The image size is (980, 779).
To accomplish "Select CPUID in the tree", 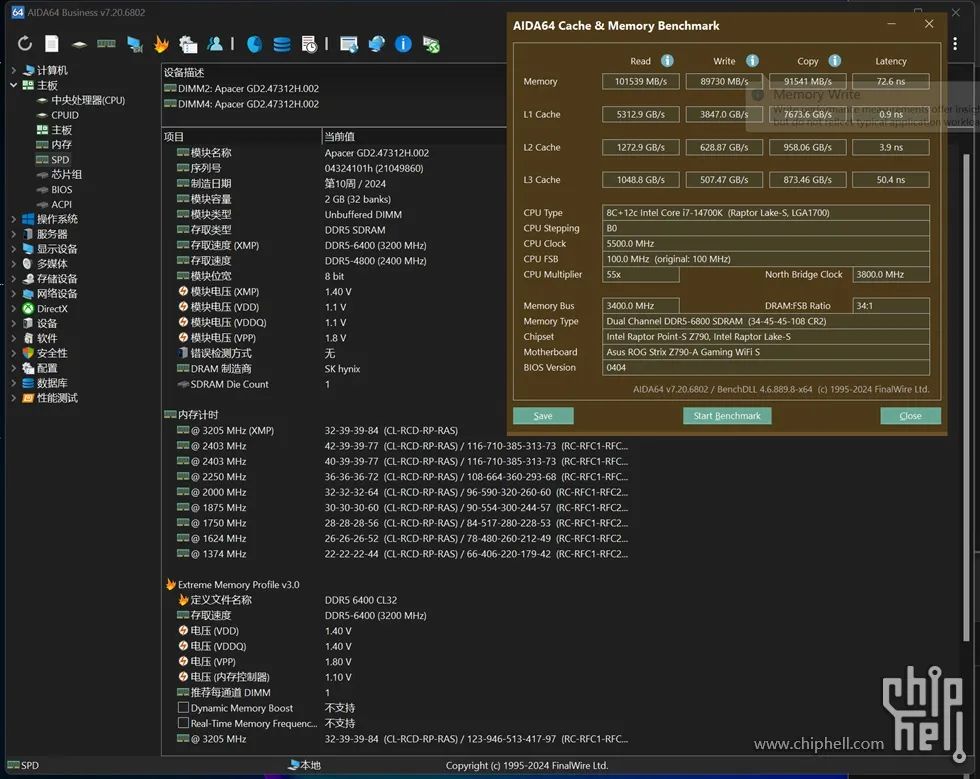I will 64,115.
